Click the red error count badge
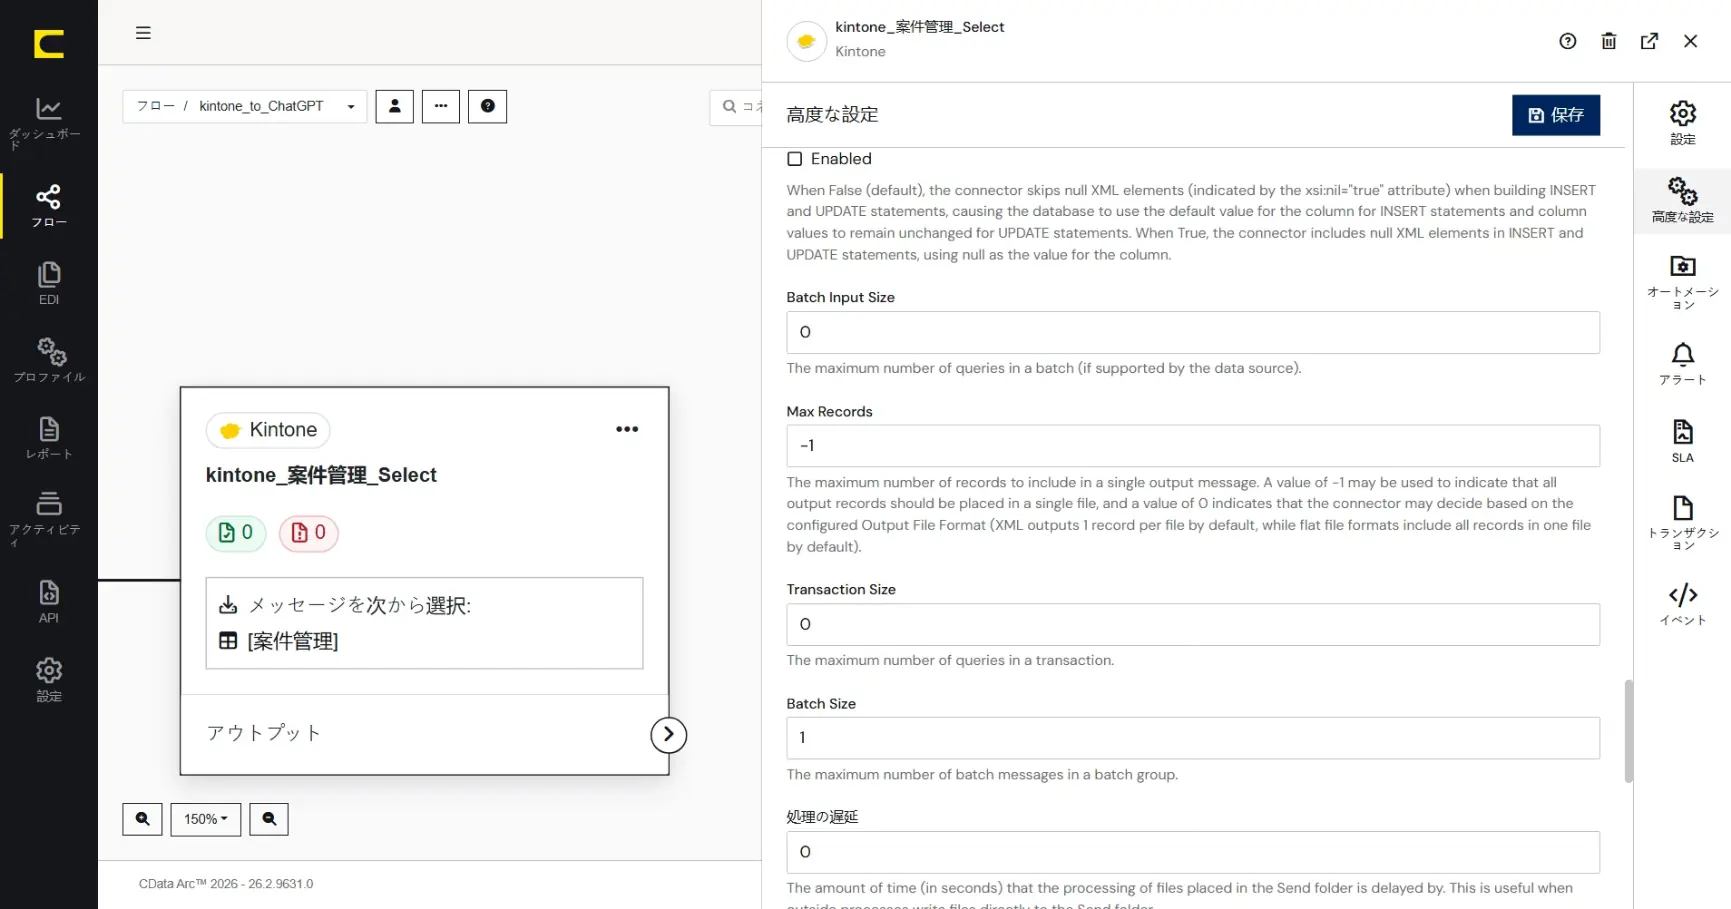The height and width of the screenshot is (909, 1731). coord(308,533)
